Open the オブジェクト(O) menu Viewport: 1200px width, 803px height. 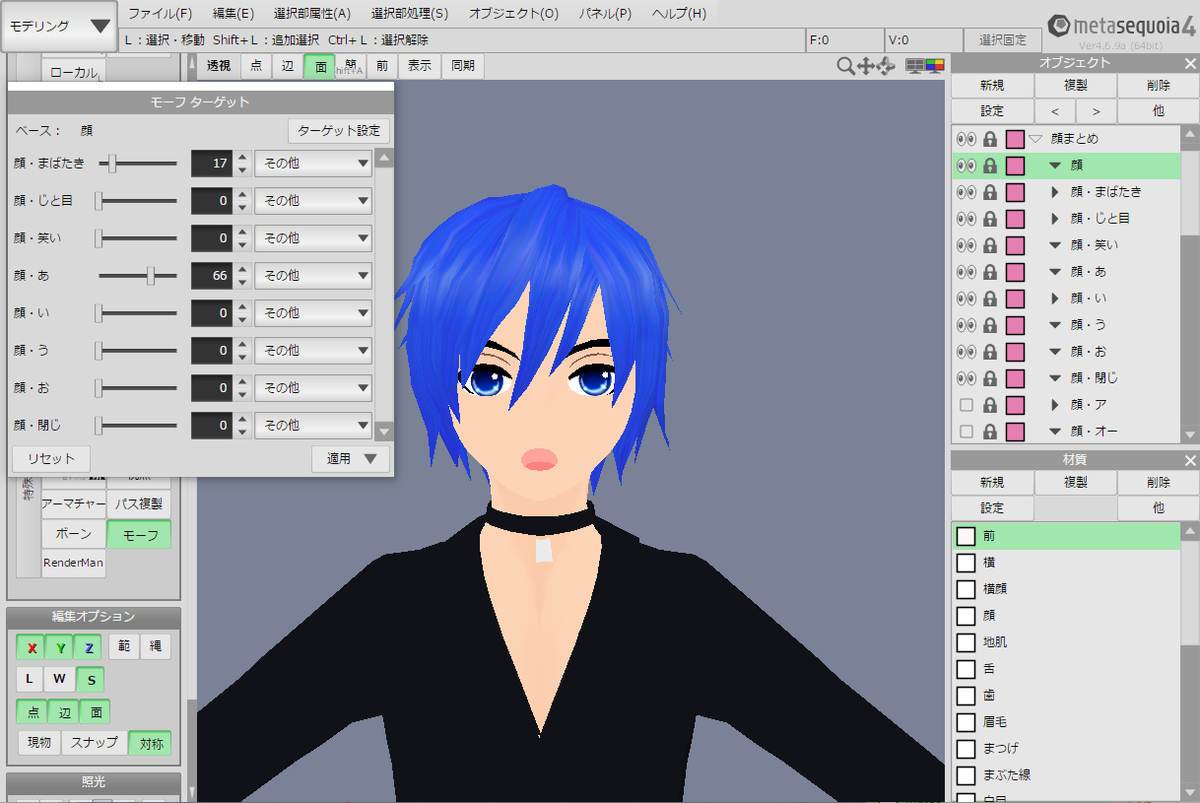tap(514, 14)
